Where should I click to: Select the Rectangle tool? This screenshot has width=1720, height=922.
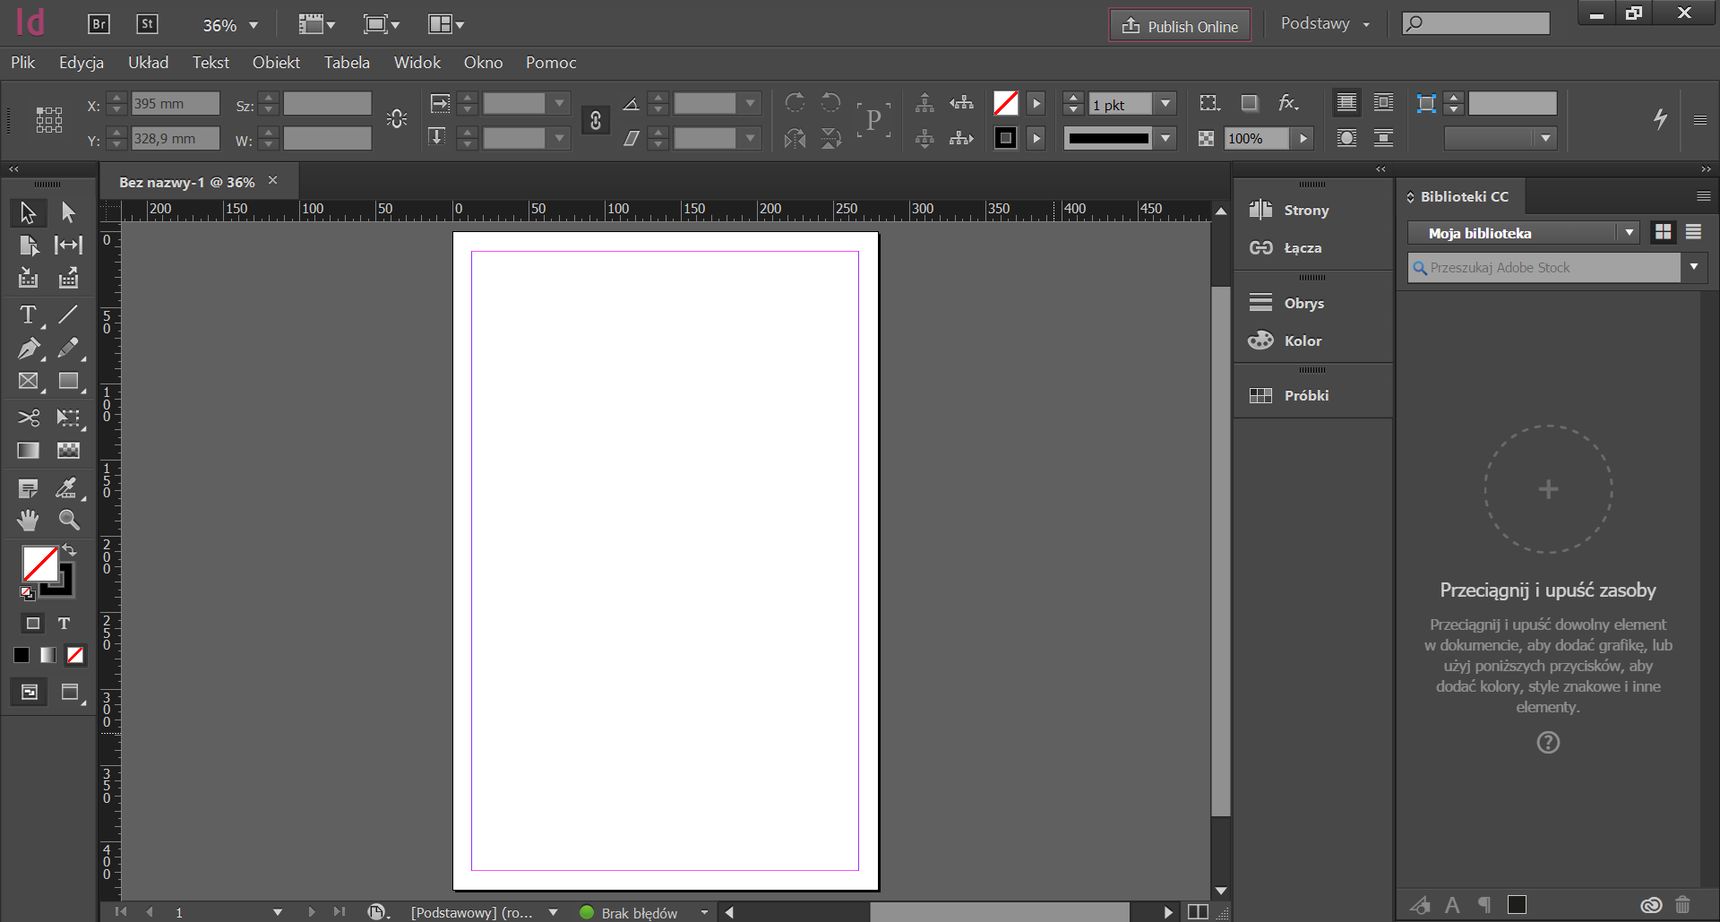tap(68, 381)
